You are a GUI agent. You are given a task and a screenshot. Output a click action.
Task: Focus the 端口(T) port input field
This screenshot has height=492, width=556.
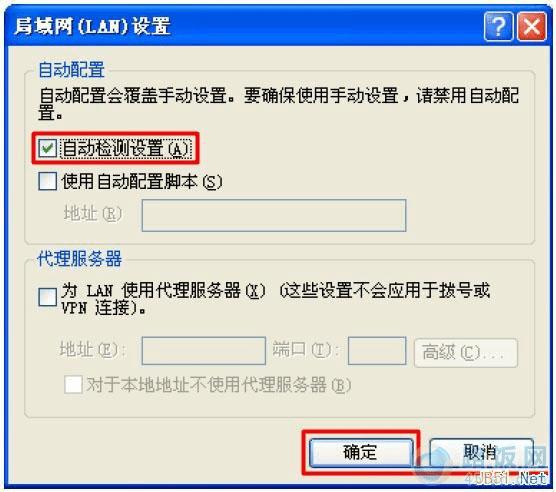point(377,351)
